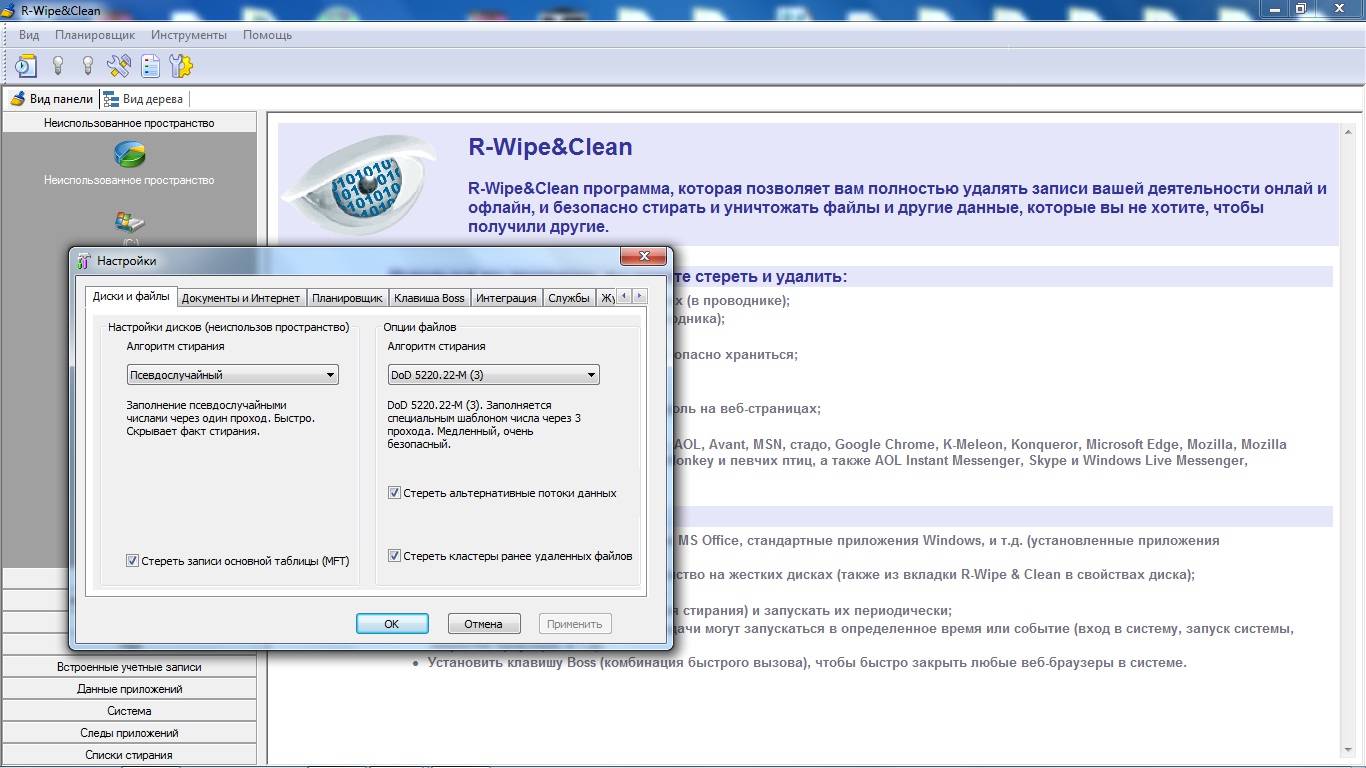Click the Настройки dialog title icon
Screen dimensions: 1366x768
[84, 261]
